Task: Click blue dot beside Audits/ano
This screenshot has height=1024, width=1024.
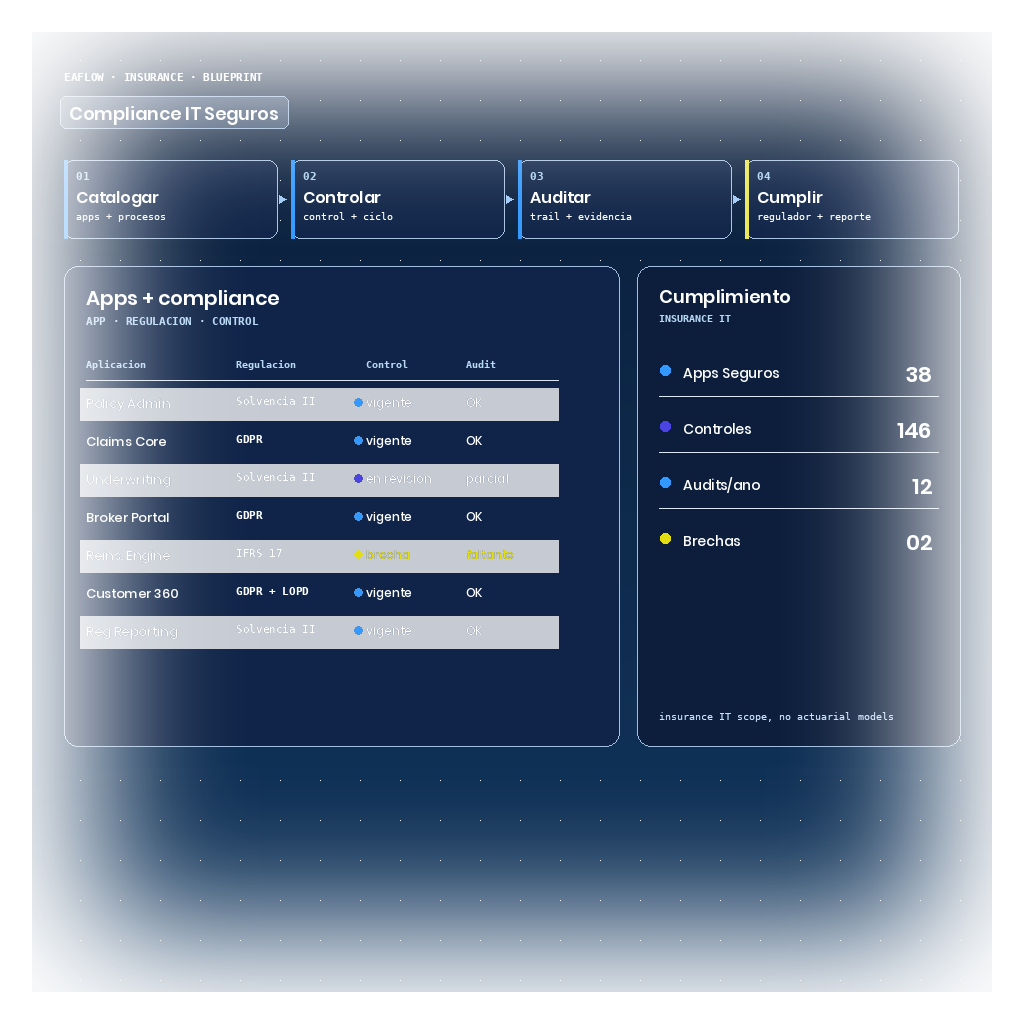Action: click(x=665, y=483)
